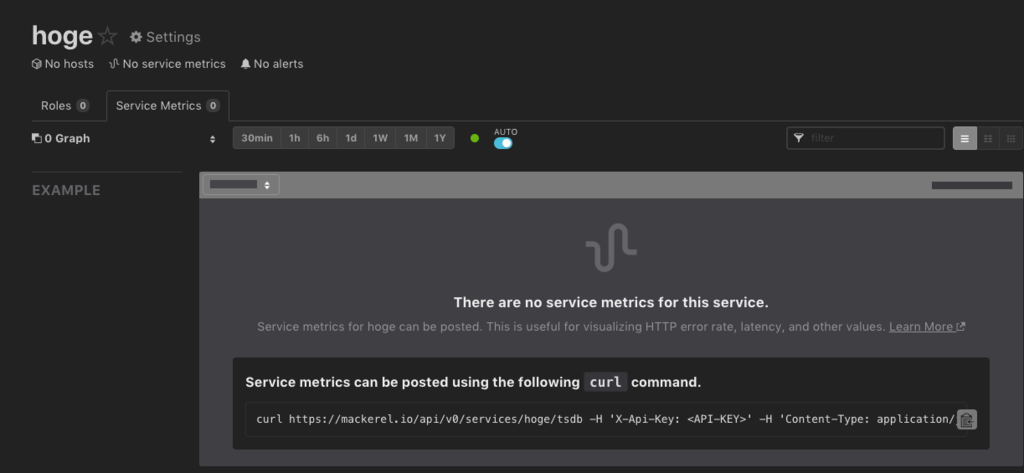1024x473 pixels.
Task: Click the No hosts indicator
Action: pyautogui.click(x=63, y=64)
